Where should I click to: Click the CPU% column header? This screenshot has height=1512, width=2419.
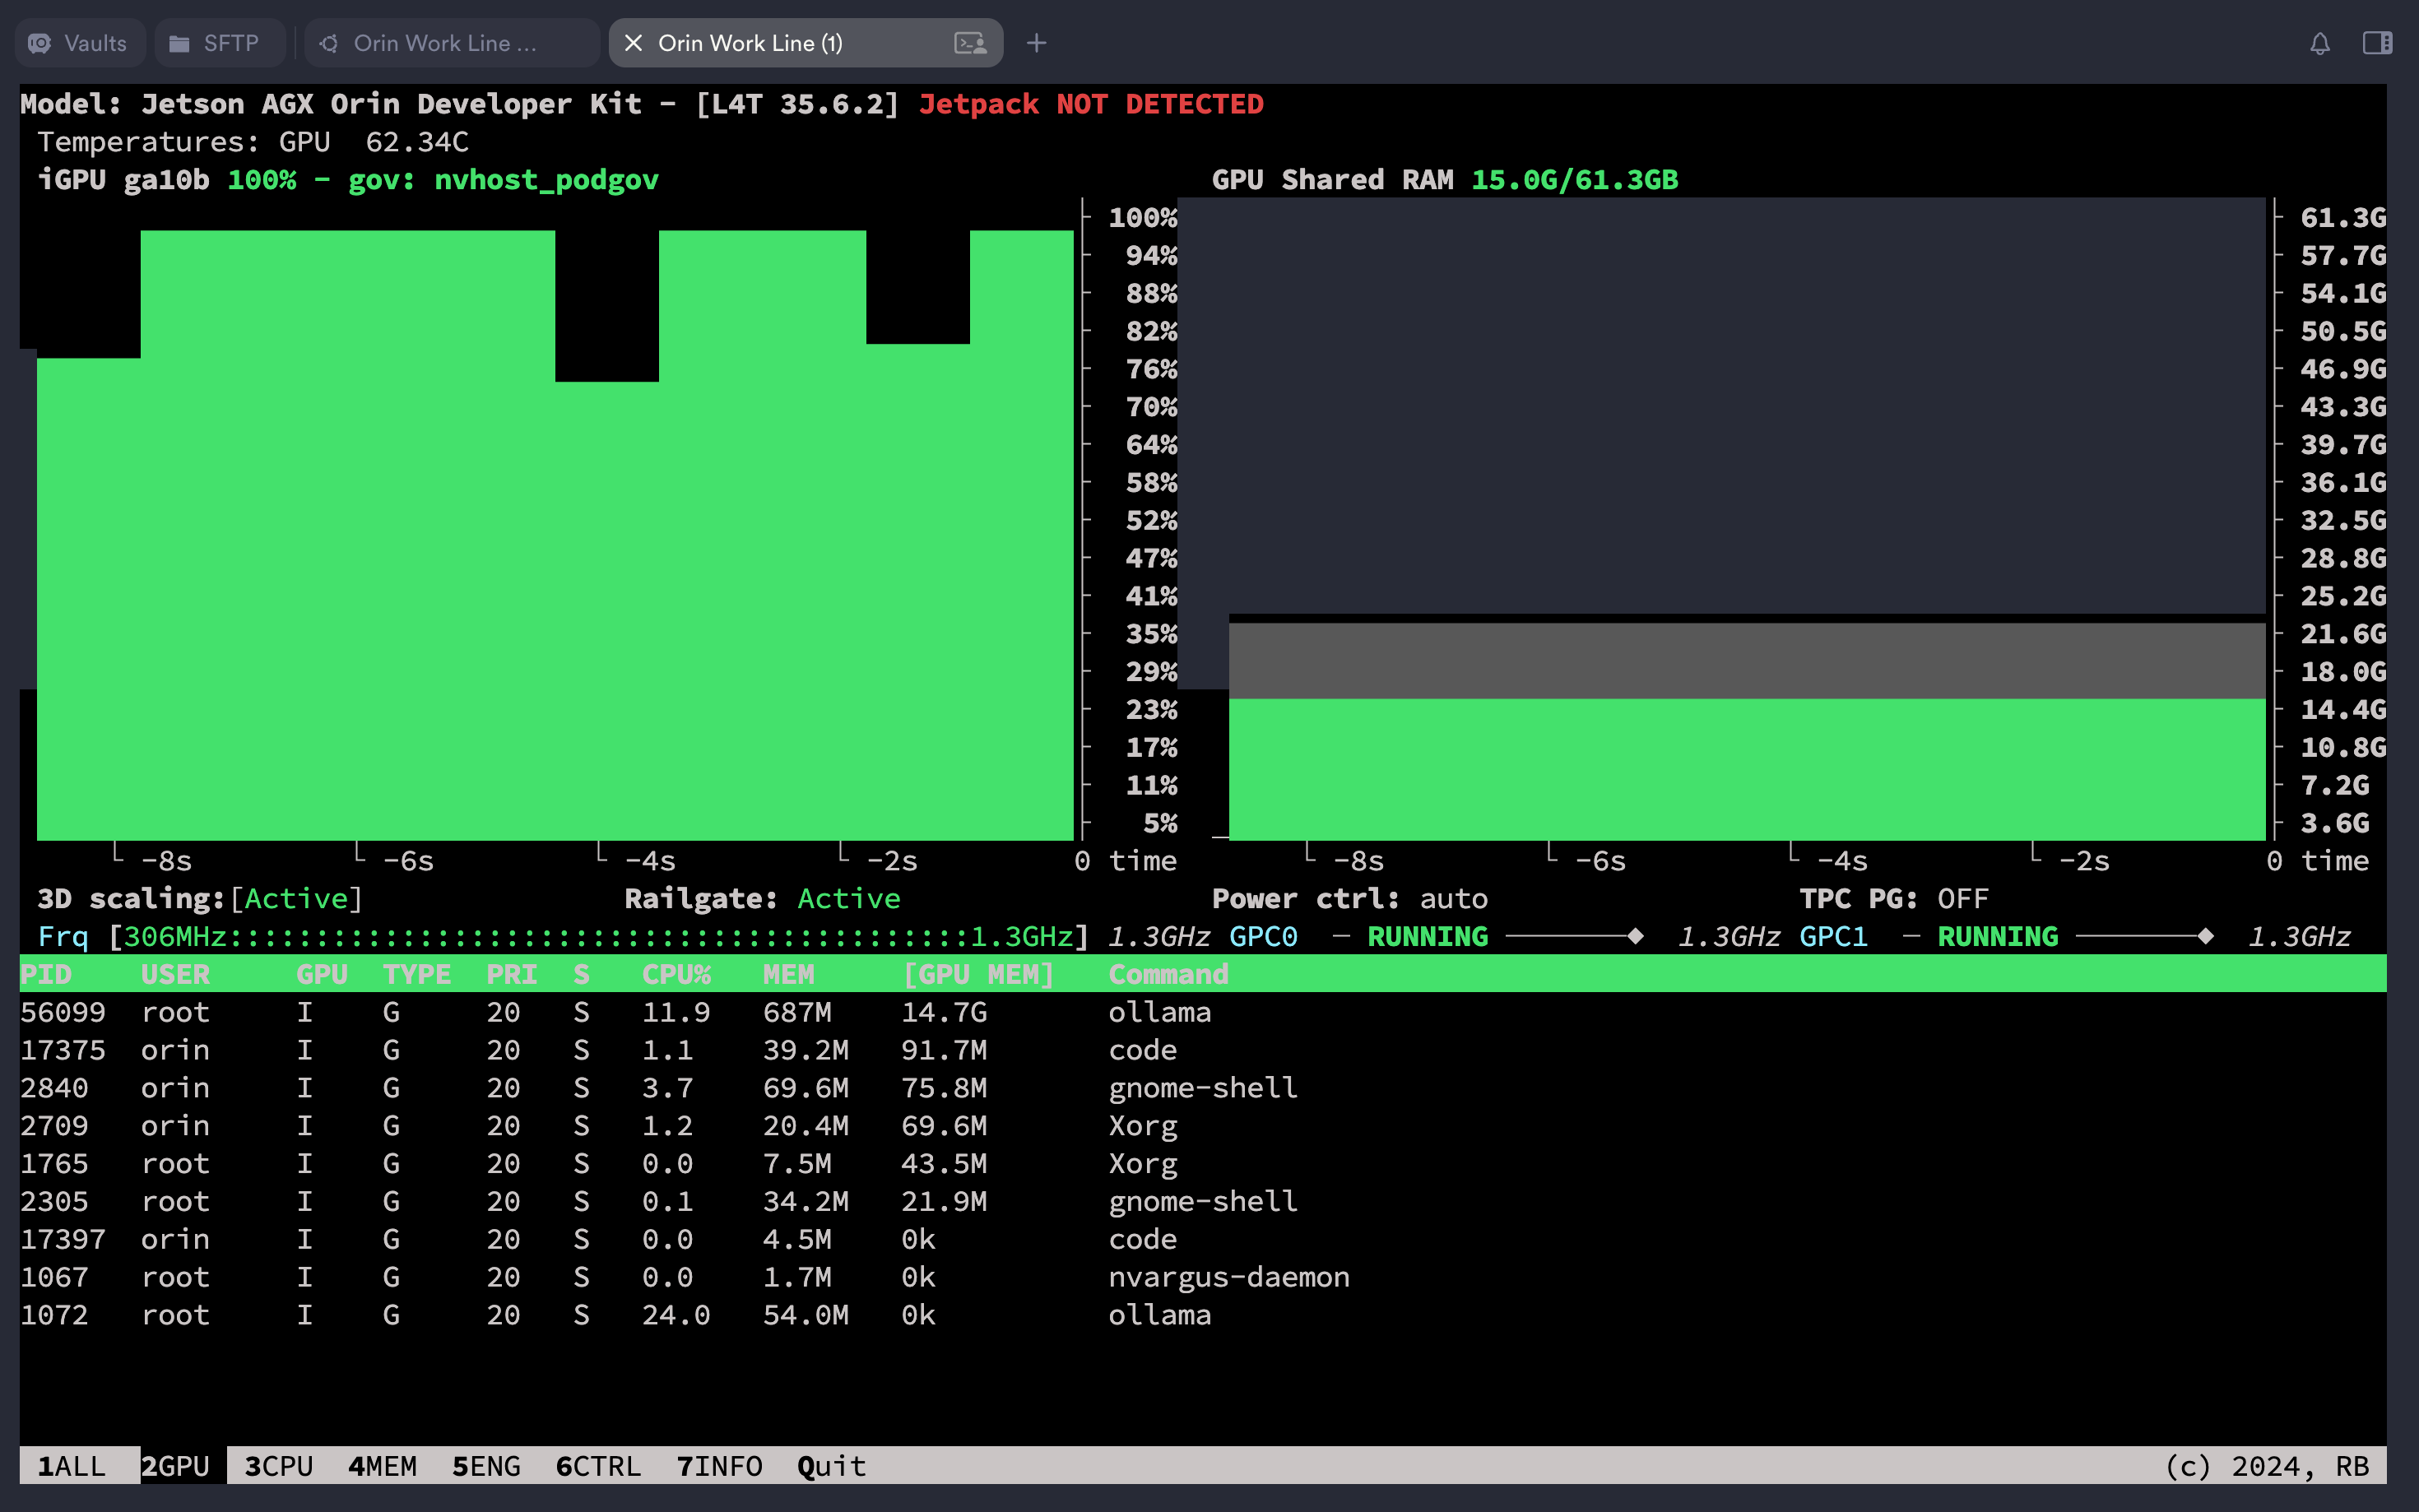tap(676, 974)
